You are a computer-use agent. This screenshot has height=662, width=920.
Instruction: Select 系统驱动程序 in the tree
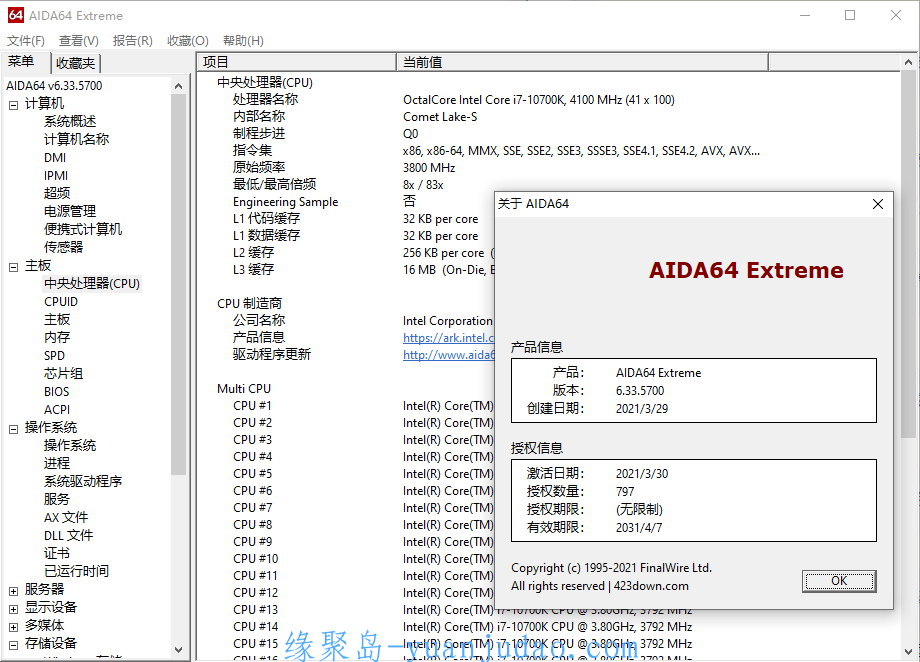coord(83,481)
